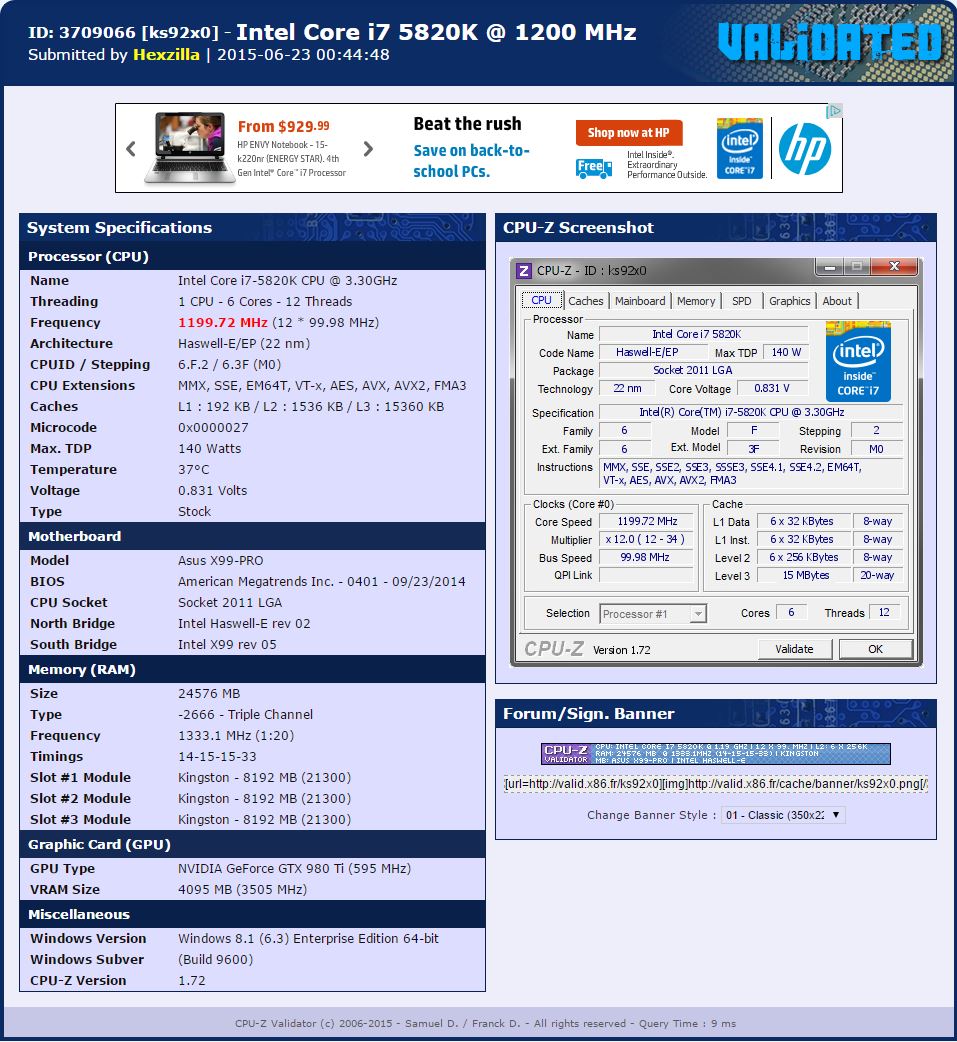Click the Windows 8.1 Enterprise Edition value
The width and height of the screenshot is (957, 1042).
[x=308, y=938]
